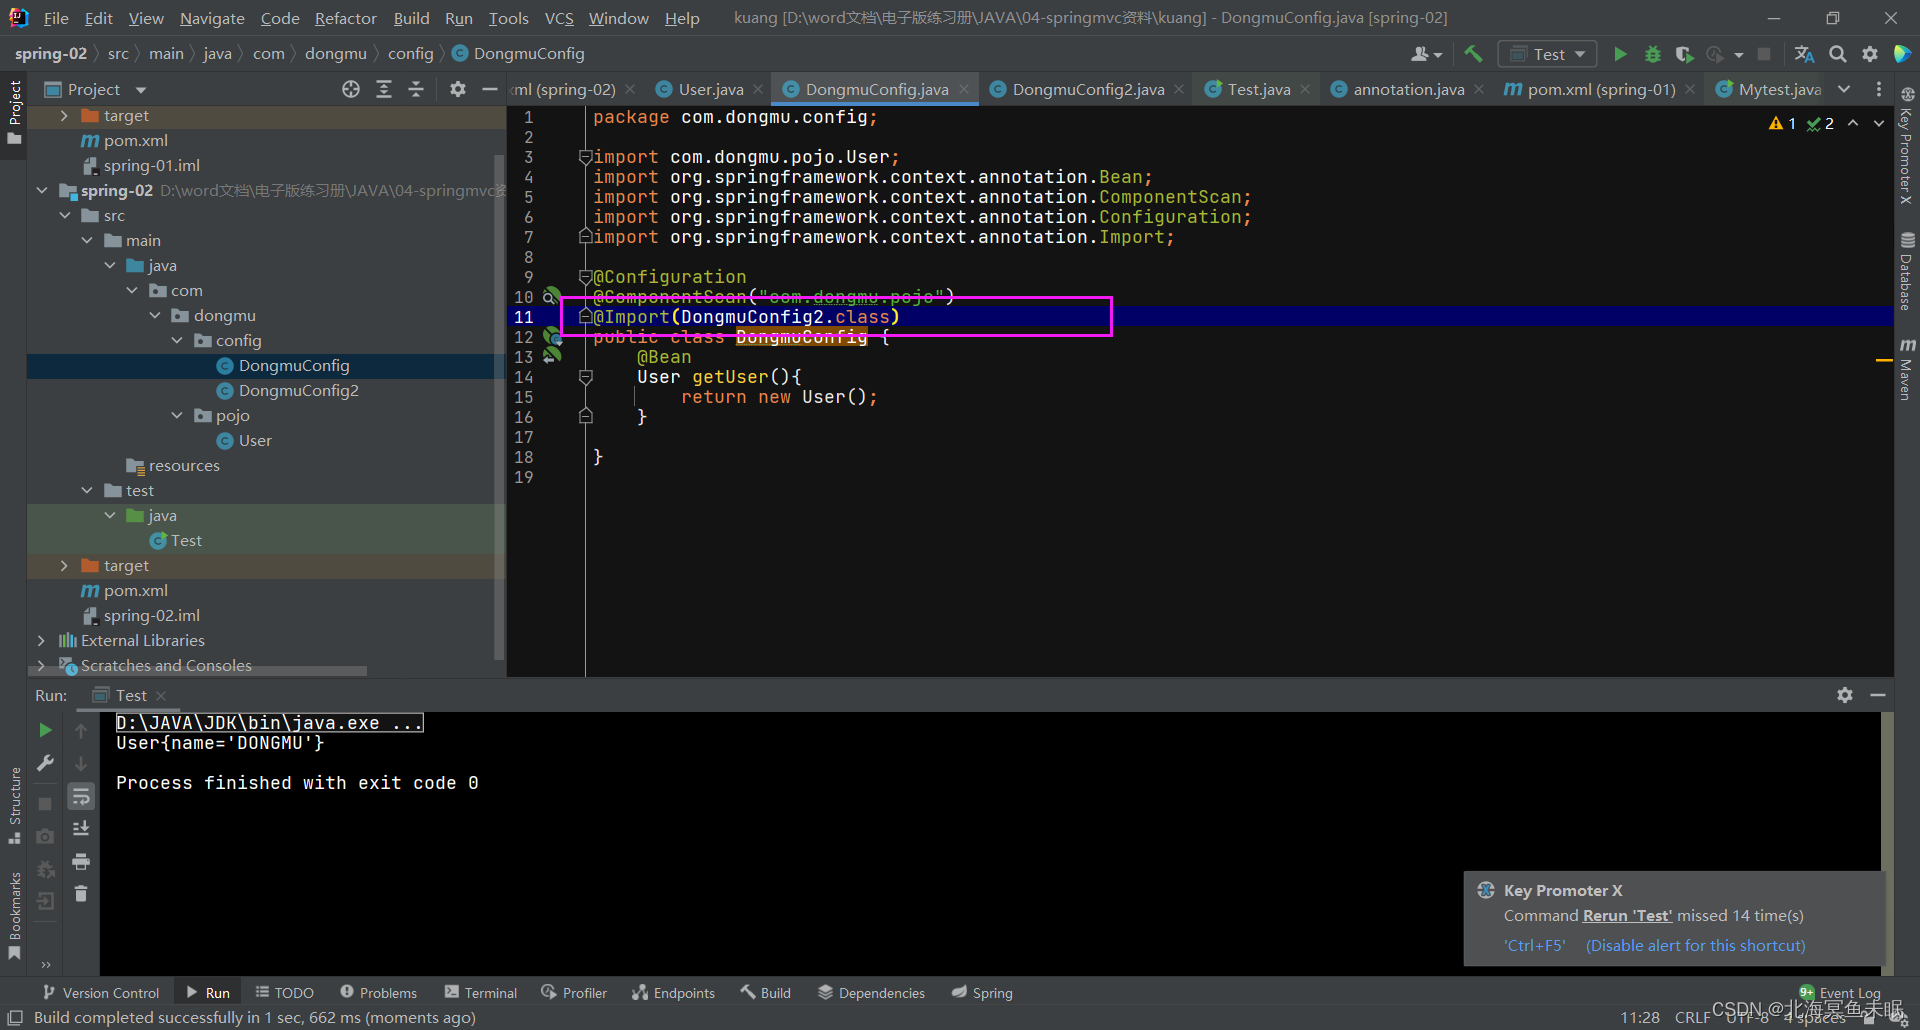Open editor tabs more options menu
Image resolution: width=1920 pixels, height=1030 pixels.
[x=1878, y=89]
